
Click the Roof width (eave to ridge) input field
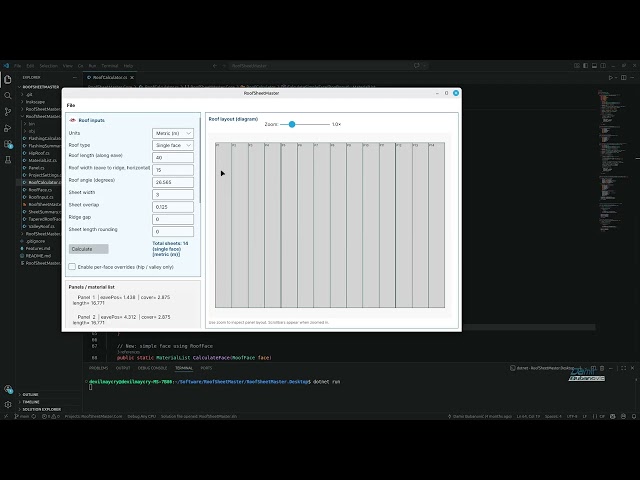(173, 170)
